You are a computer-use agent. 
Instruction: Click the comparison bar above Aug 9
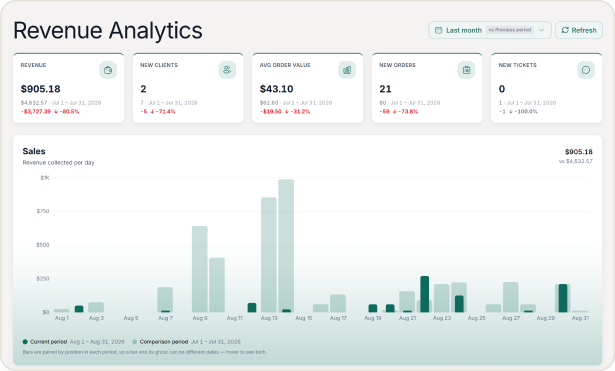200,269
